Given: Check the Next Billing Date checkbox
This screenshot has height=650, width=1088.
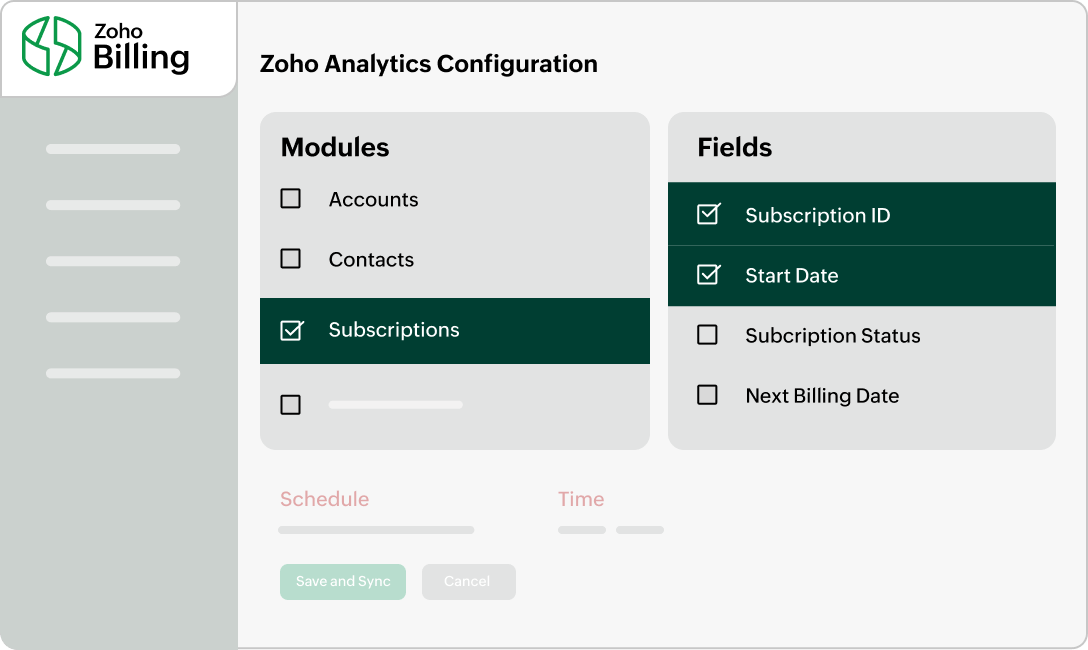Looking at the screenshot, I should click(707, 395).
